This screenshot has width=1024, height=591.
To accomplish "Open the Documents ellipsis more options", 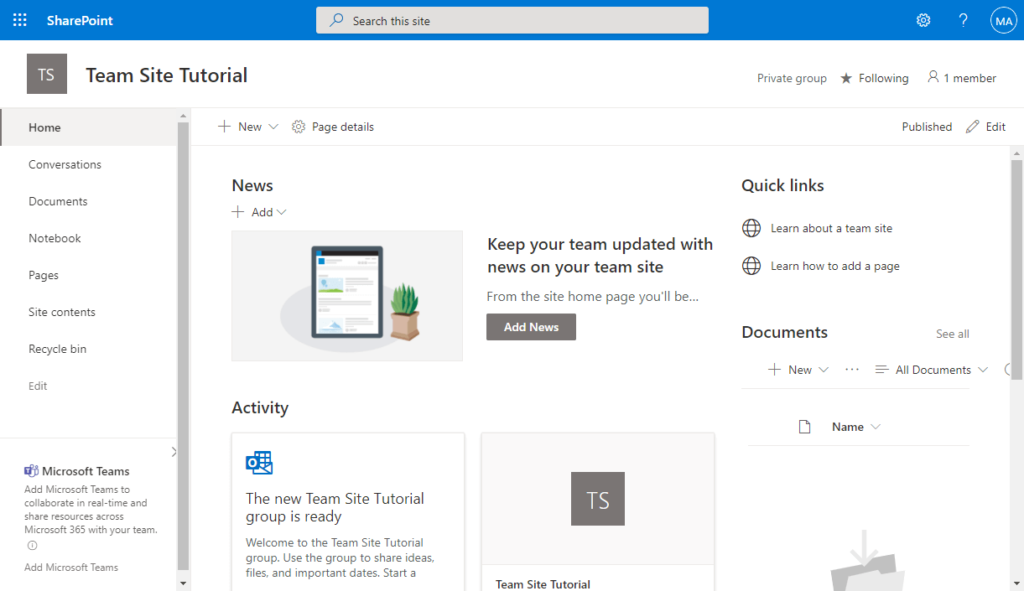I will point(852,370).
